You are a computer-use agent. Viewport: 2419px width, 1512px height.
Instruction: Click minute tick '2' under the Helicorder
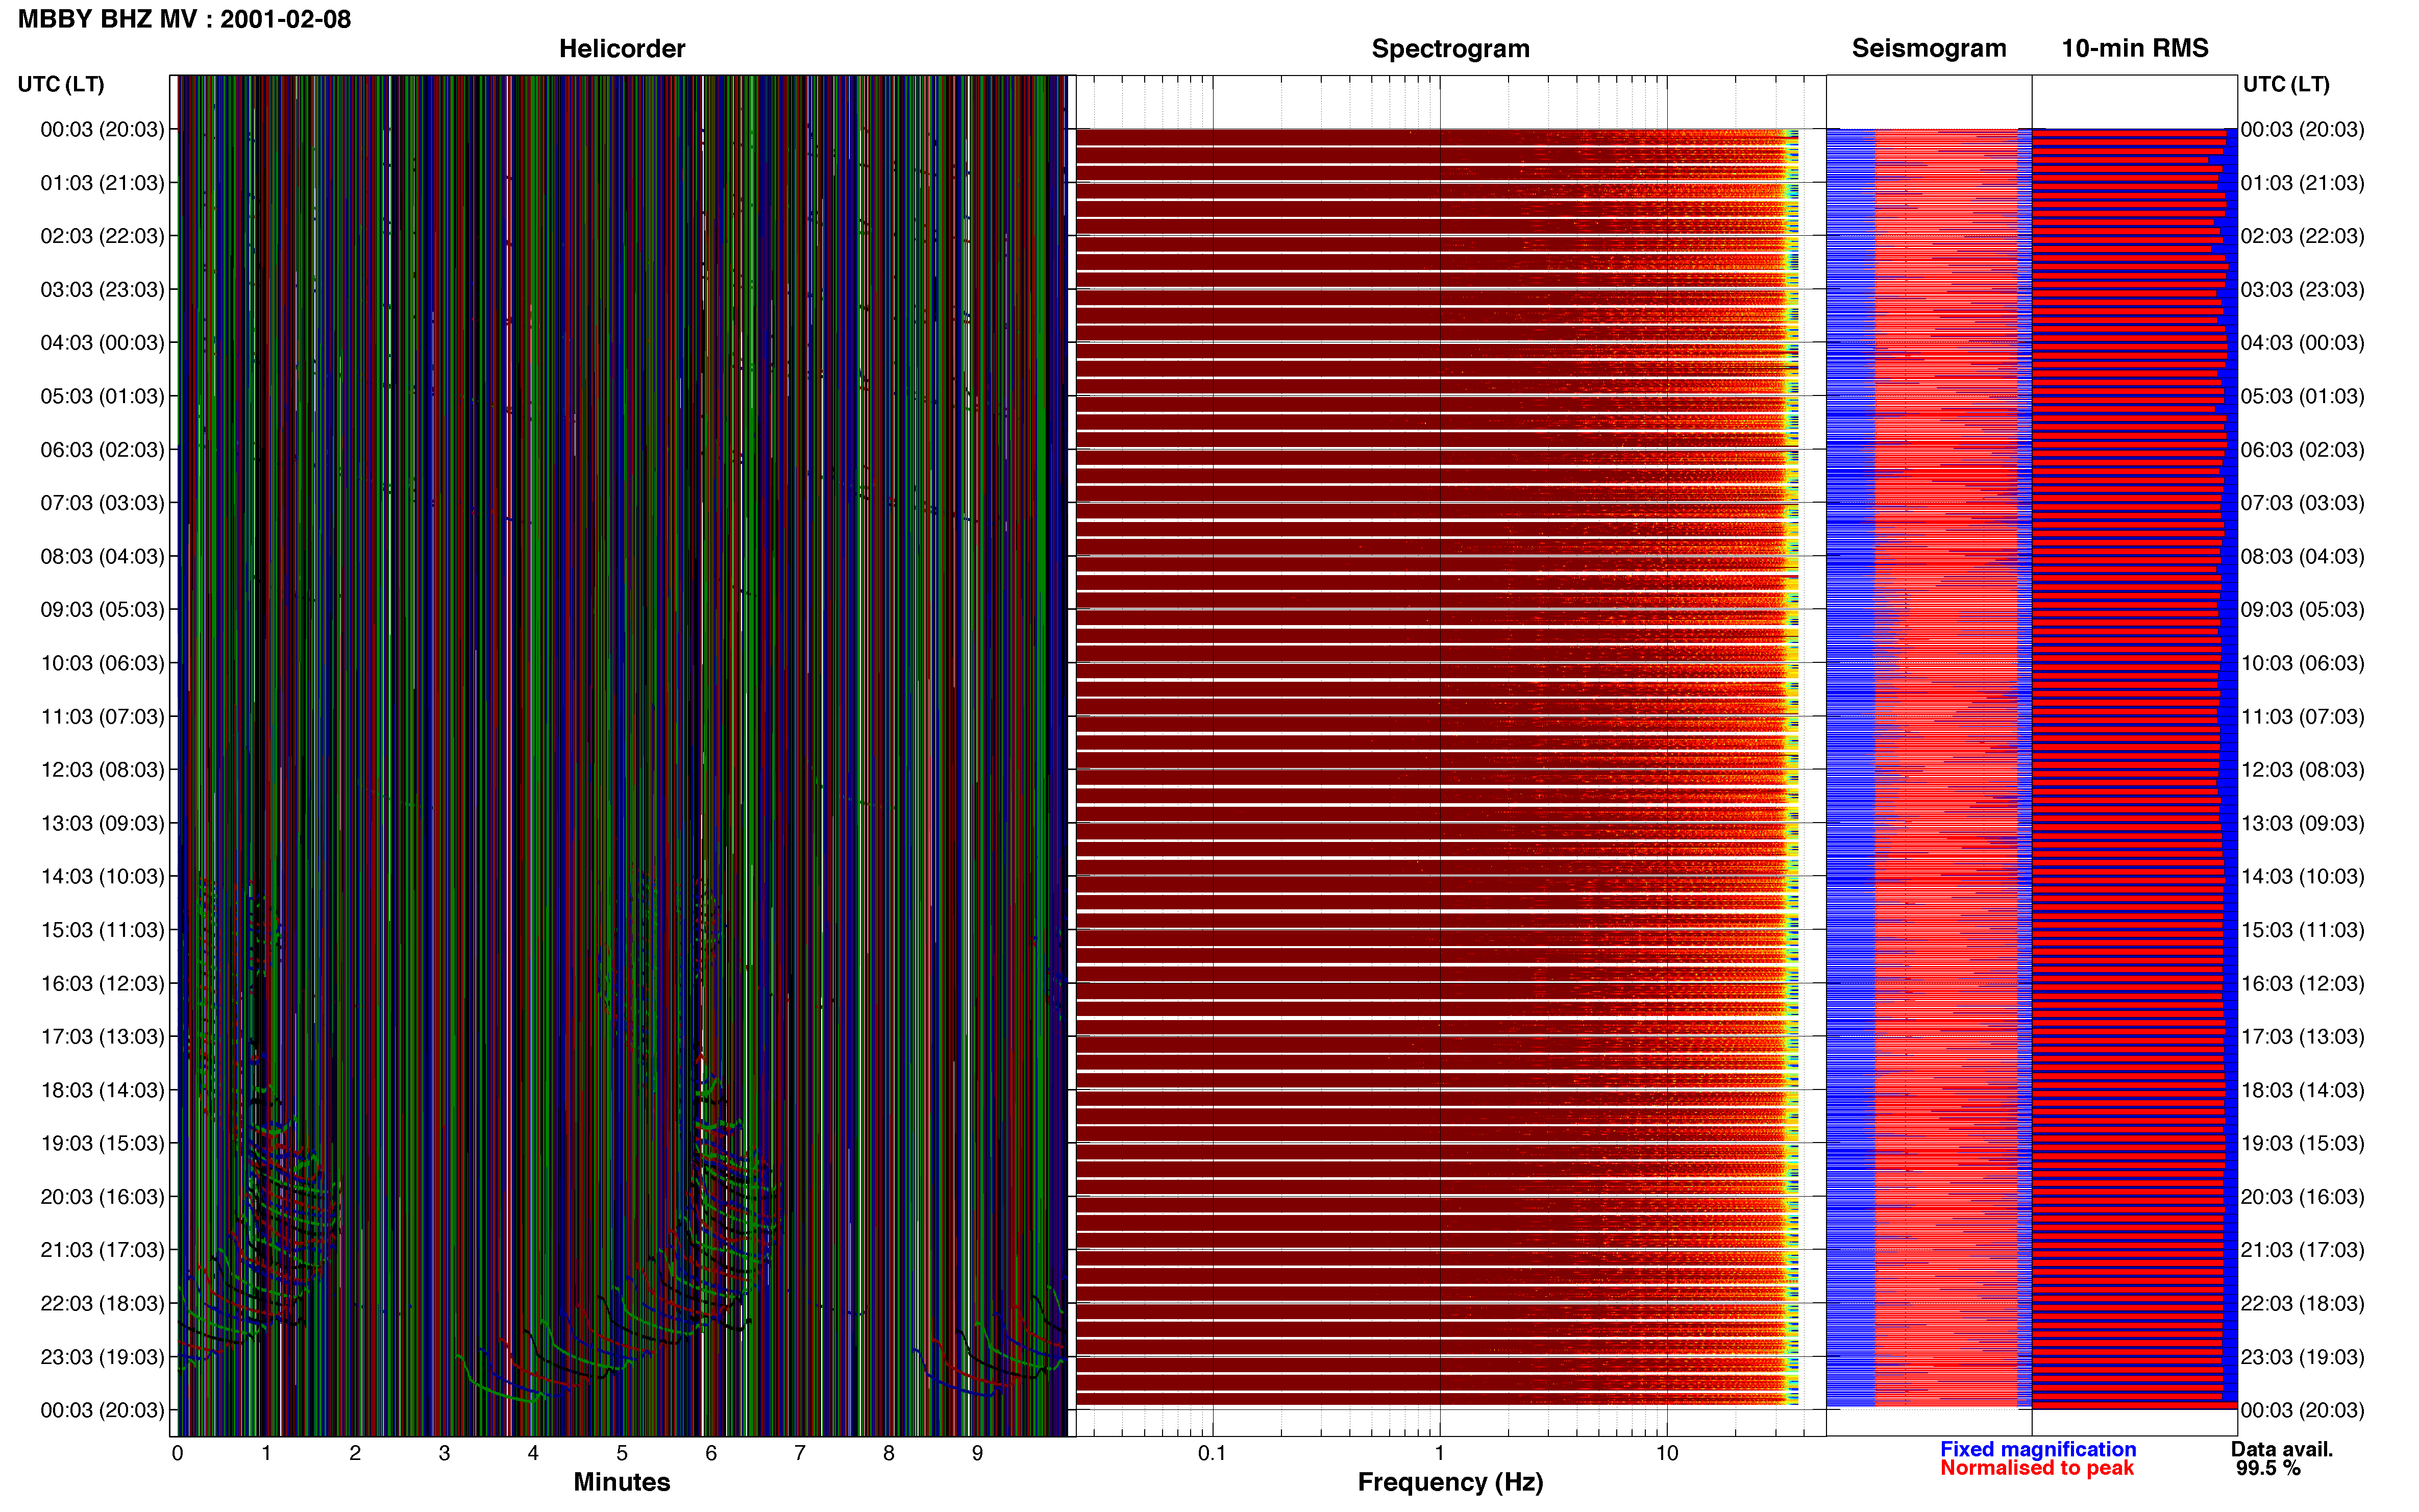(x=355, y=1453)
